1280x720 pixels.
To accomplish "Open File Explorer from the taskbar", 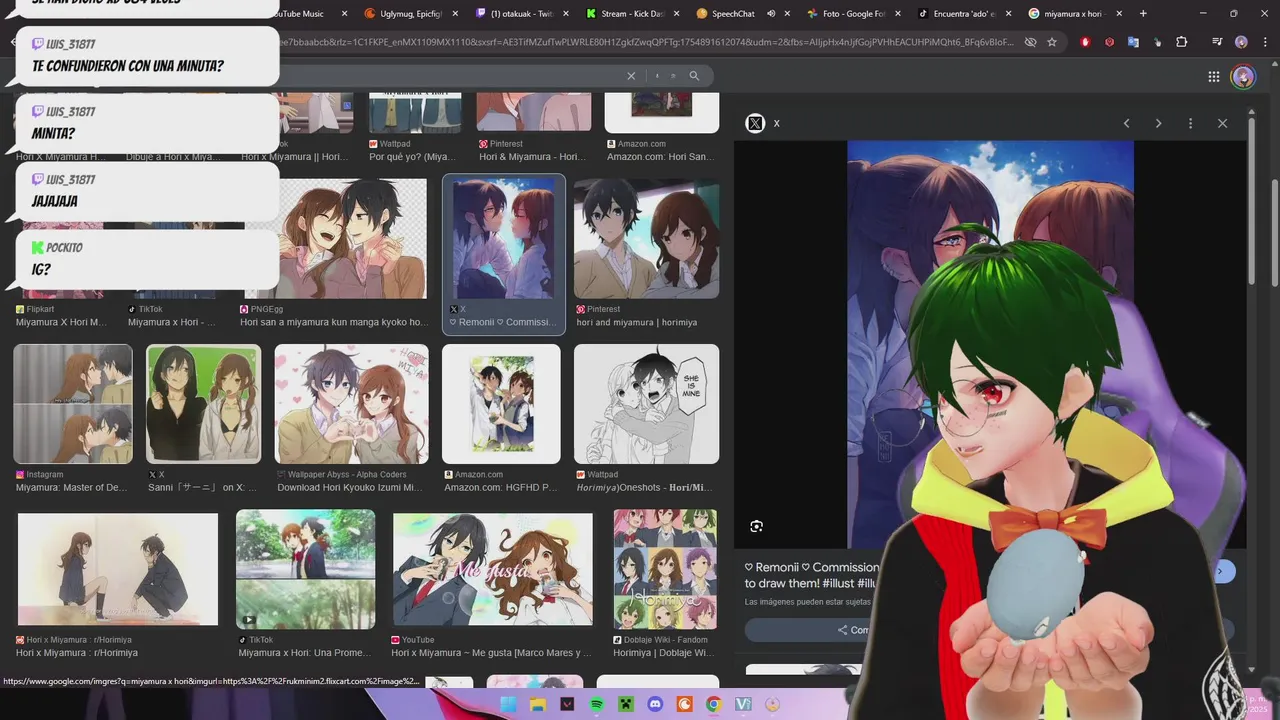I will pos(538,704).
